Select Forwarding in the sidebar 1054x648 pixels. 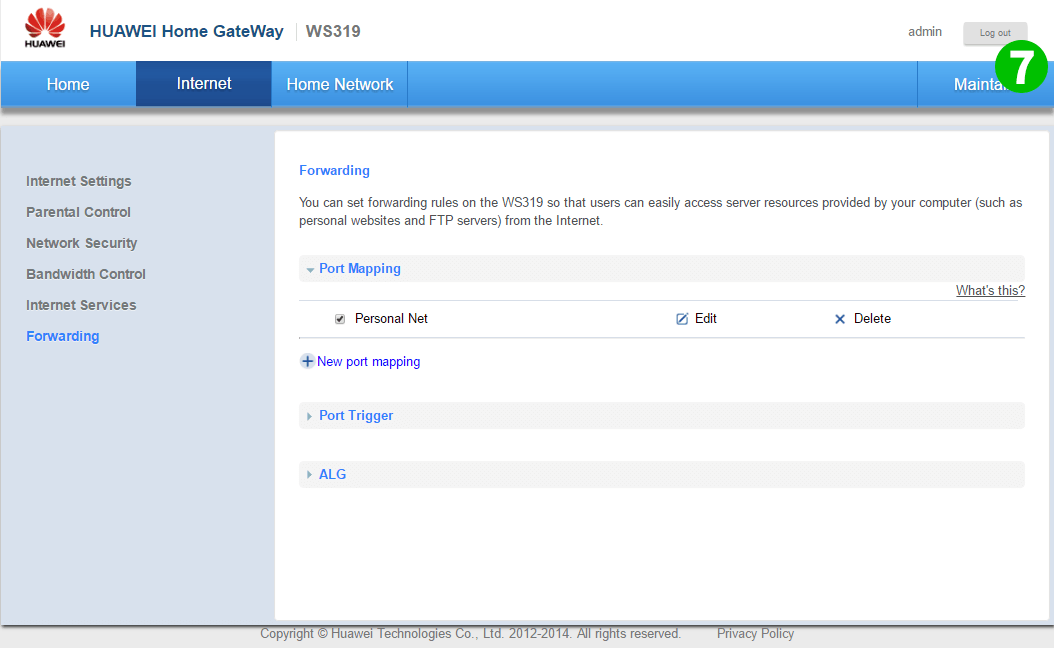pos(63,336)
